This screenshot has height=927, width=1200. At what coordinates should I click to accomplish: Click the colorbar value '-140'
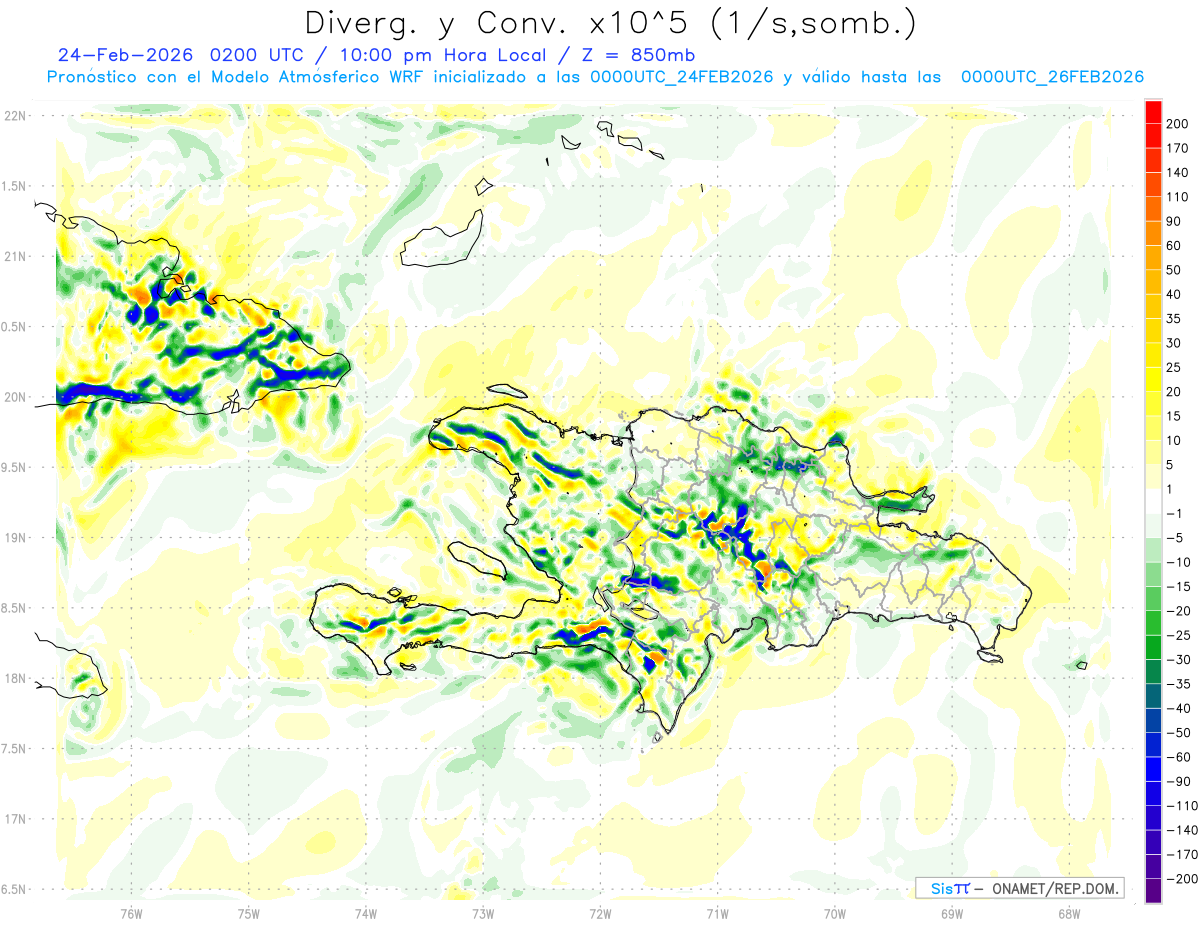(1182, 830)
